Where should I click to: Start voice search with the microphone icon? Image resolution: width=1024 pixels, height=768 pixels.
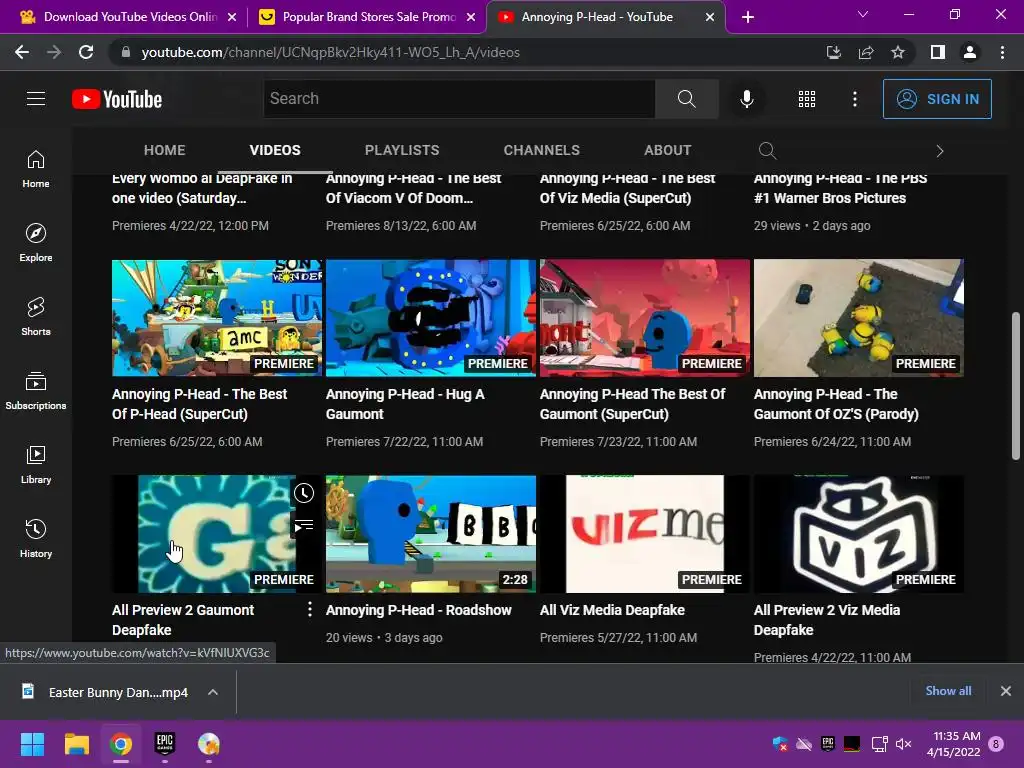tap(746, 99)
